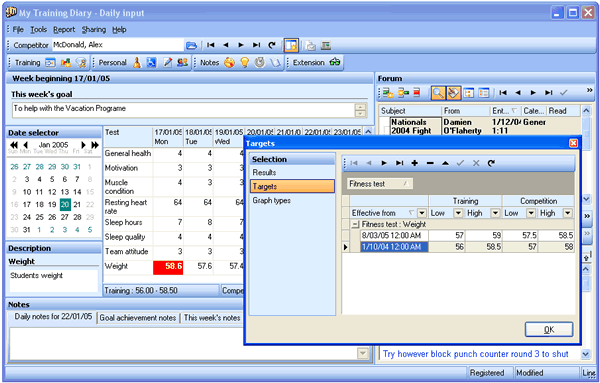Go to first competitor record in main toolbar
Image resolution: width=600 pixels, height=383 pixels.
point(210,45)
